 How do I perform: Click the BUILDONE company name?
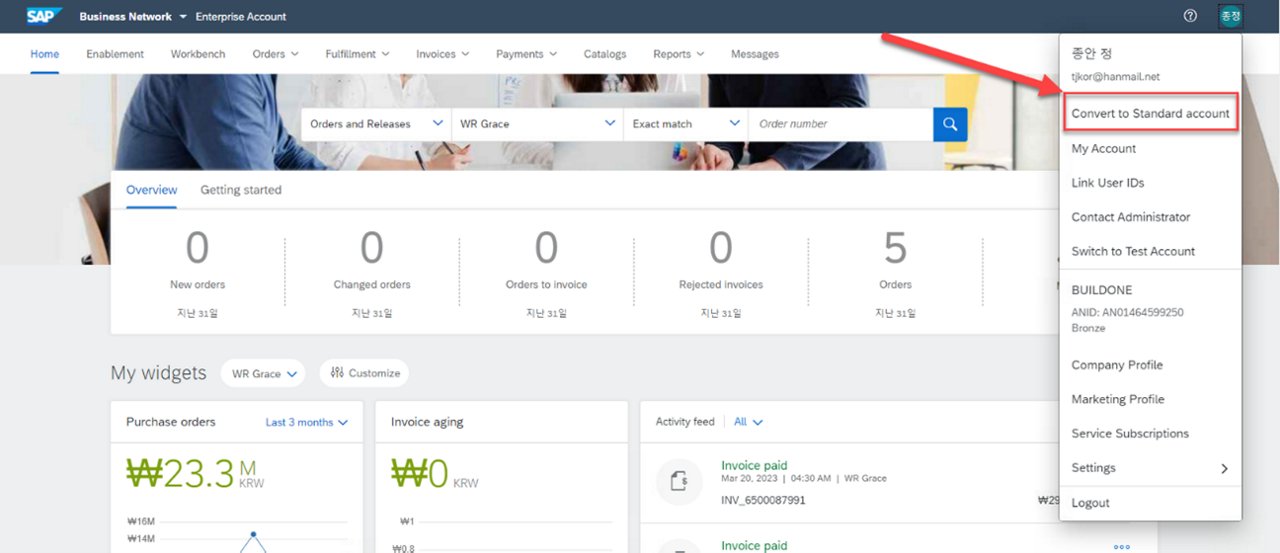point(1102,290)
